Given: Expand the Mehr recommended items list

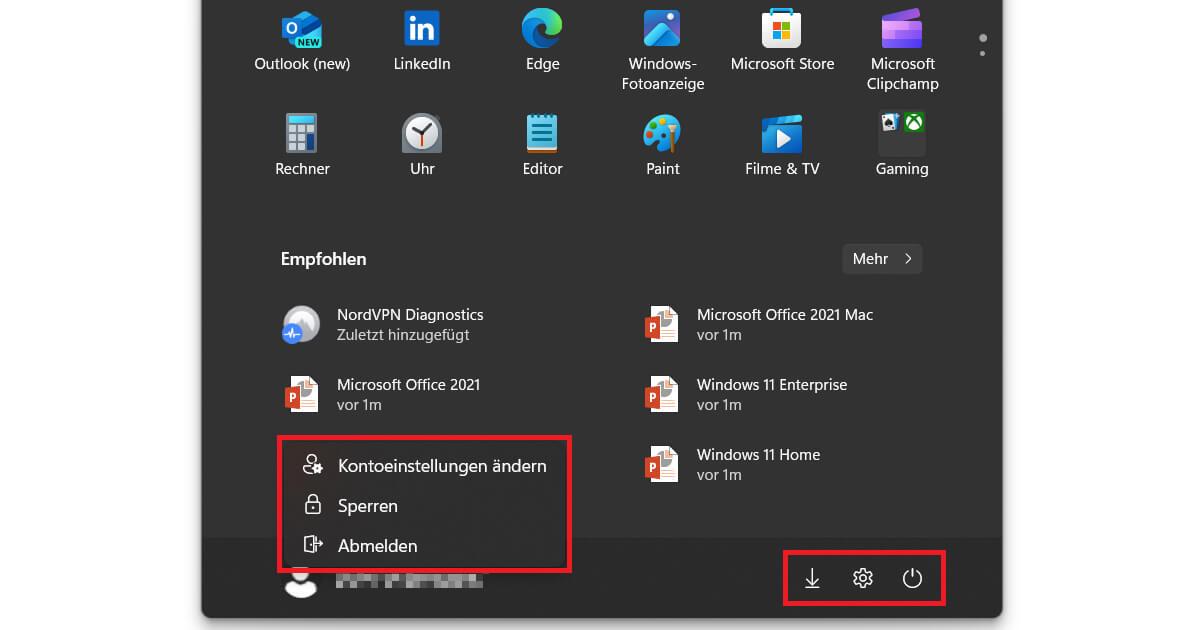Looking at the screenshot, I should click(881, 258).
